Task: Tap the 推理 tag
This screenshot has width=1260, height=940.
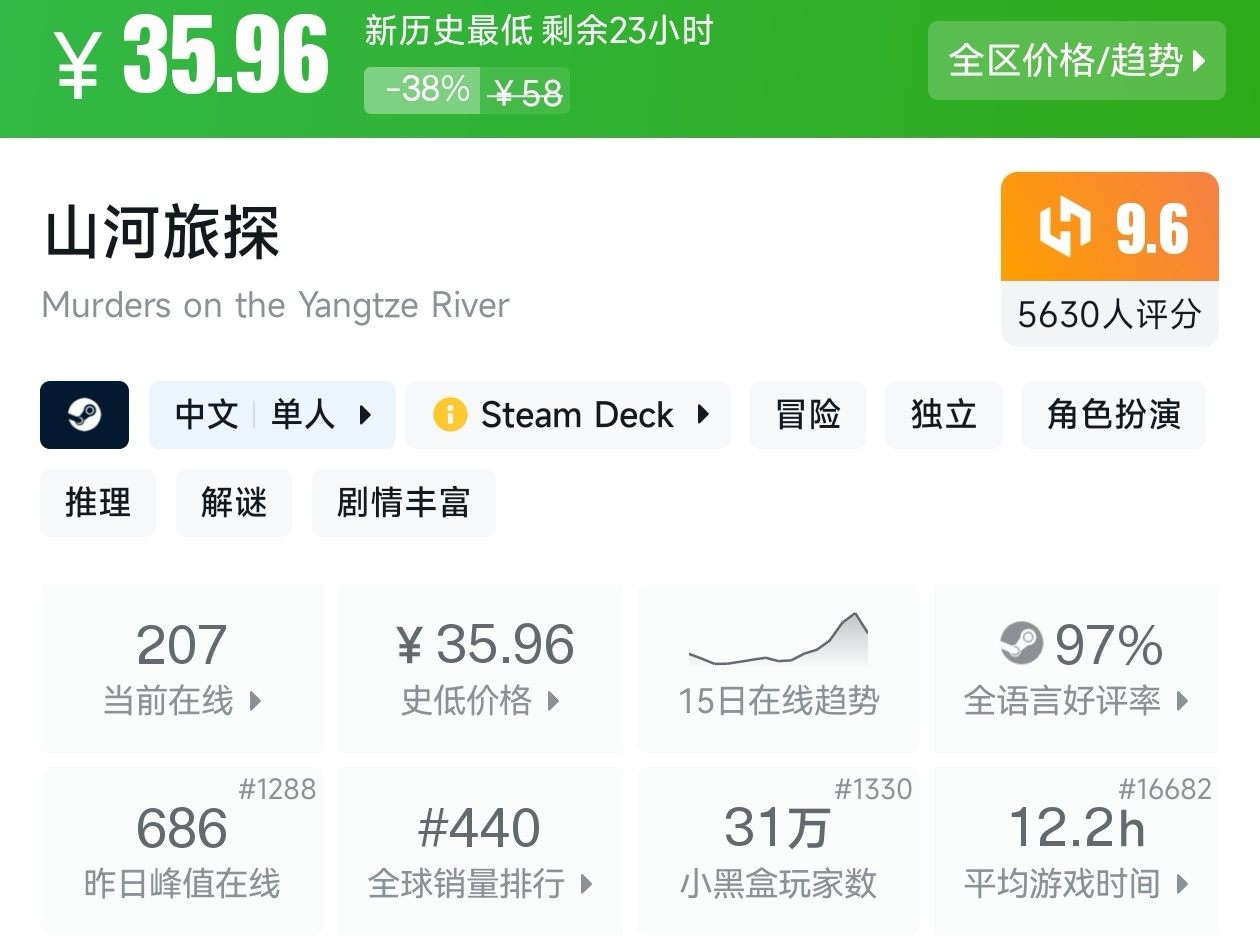Action: coord(97,503)
